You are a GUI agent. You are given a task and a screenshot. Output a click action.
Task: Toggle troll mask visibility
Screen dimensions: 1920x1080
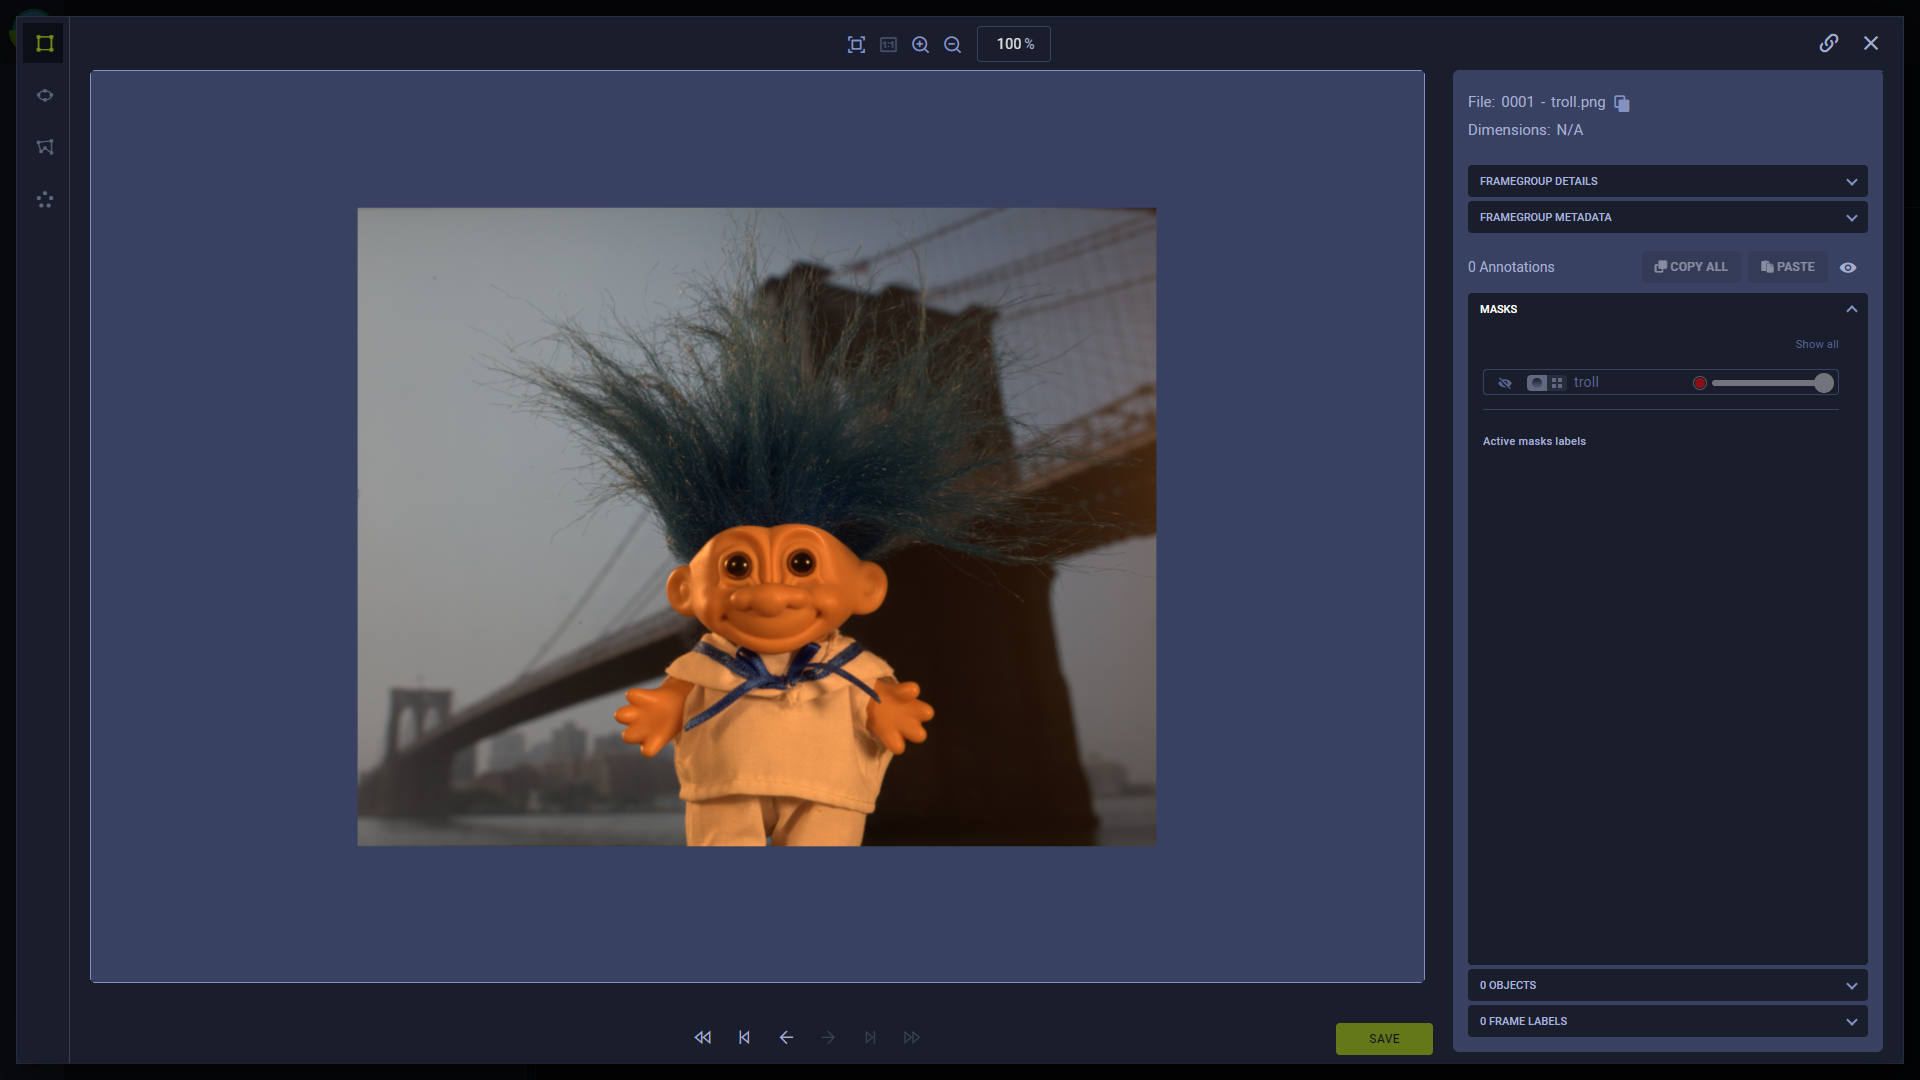1505,383
